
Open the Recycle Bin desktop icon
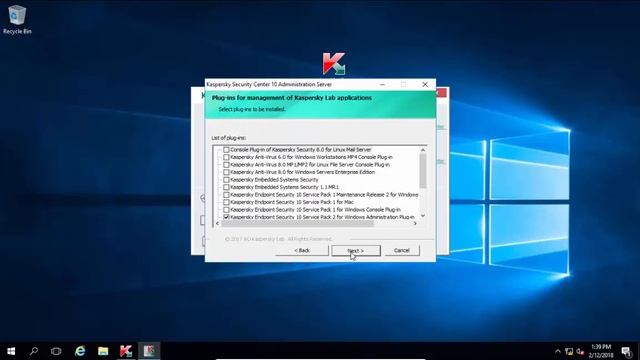click(x=17, y=20)
